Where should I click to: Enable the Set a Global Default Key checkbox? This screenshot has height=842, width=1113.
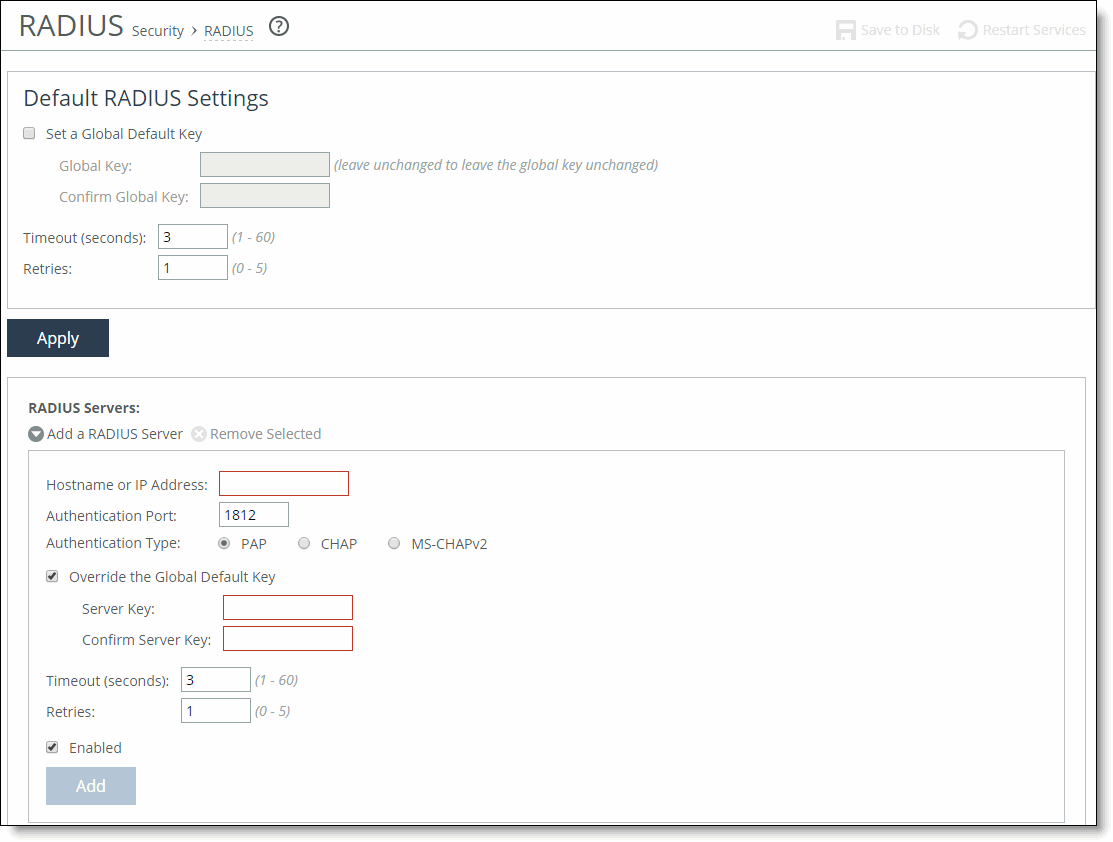click(x=29, y=133)
